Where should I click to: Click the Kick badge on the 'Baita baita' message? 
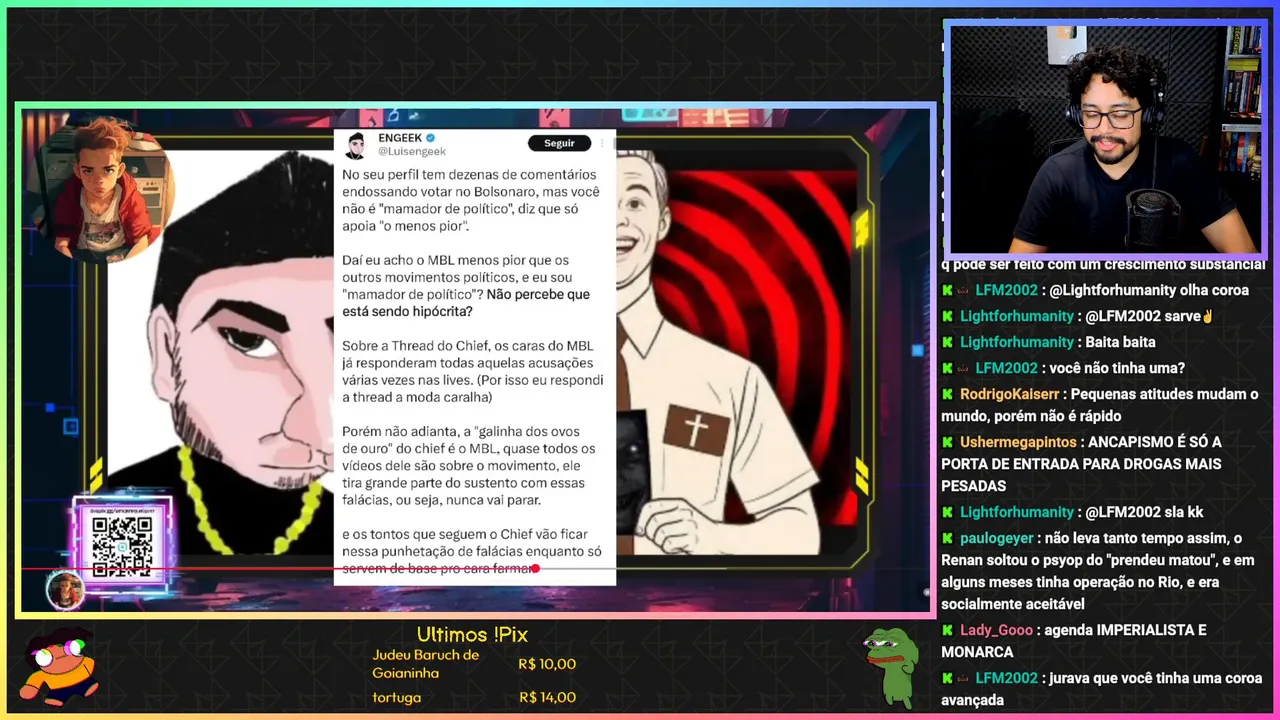click(947, 342)
